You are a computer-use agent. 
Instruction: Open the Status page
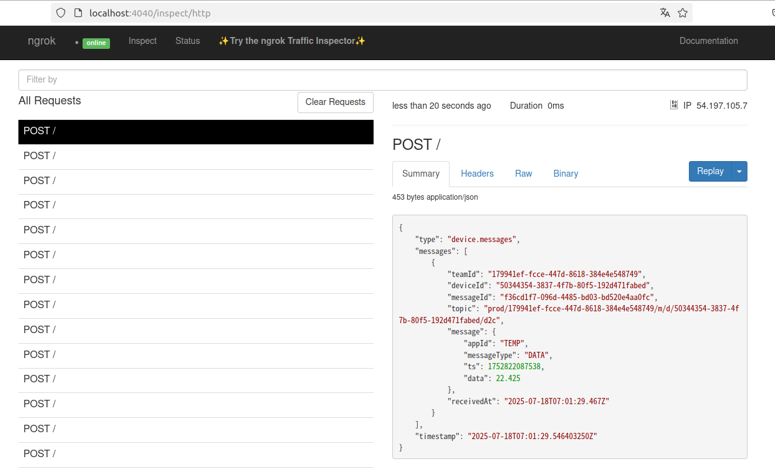(x=187, y=41)
